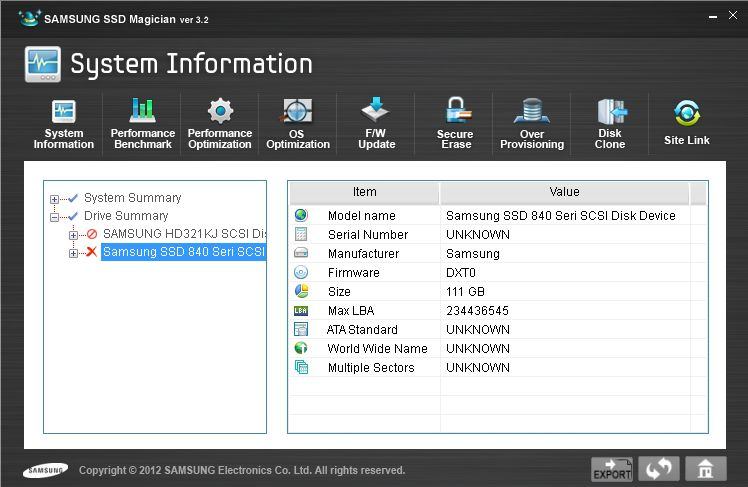
Task: Click the EXPORT button
Action: tap(612, 469)
